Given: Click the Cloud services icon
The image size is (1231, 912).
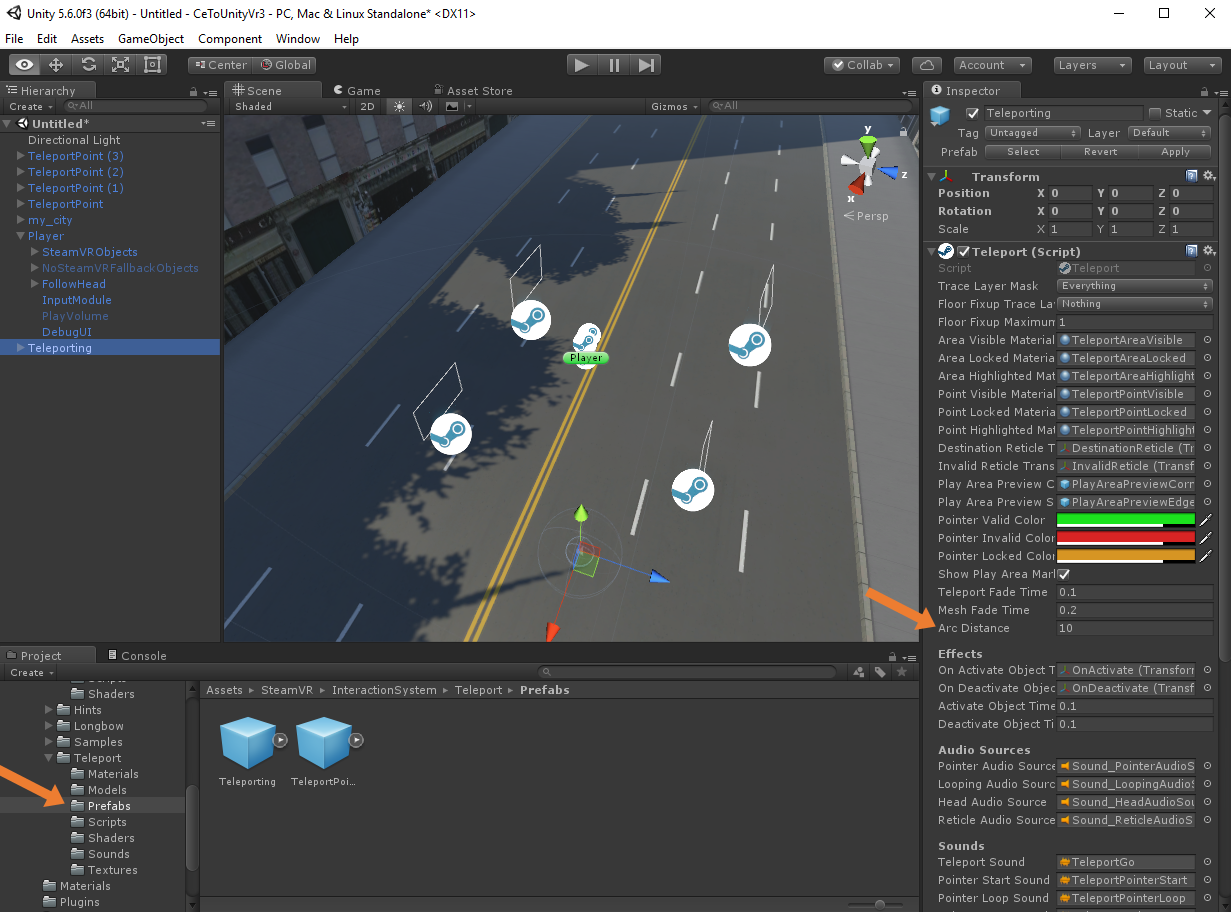Looking at the screenshot, I should (926, 65).
